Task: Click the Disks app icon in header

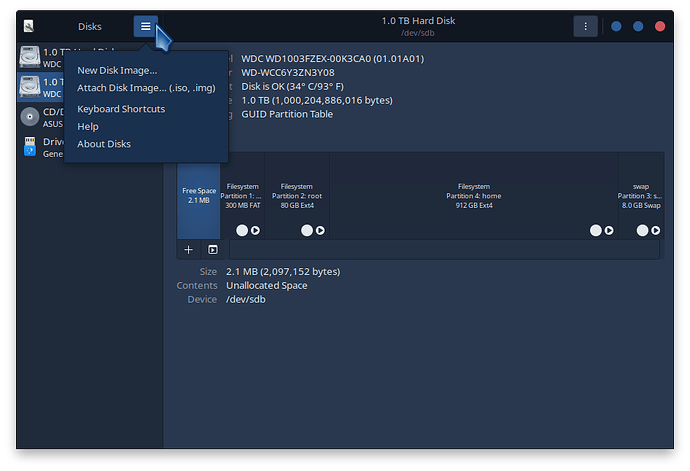Action: pos(29,26)
